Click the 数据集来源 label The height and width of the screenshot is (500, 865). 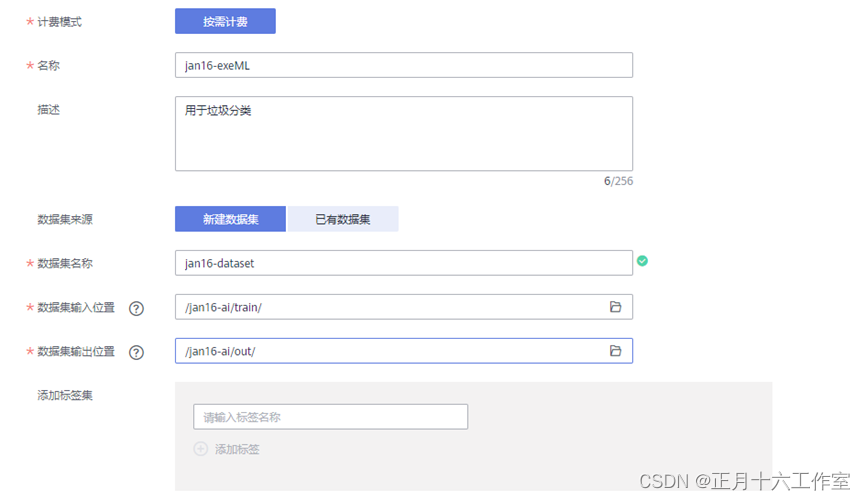65,220
